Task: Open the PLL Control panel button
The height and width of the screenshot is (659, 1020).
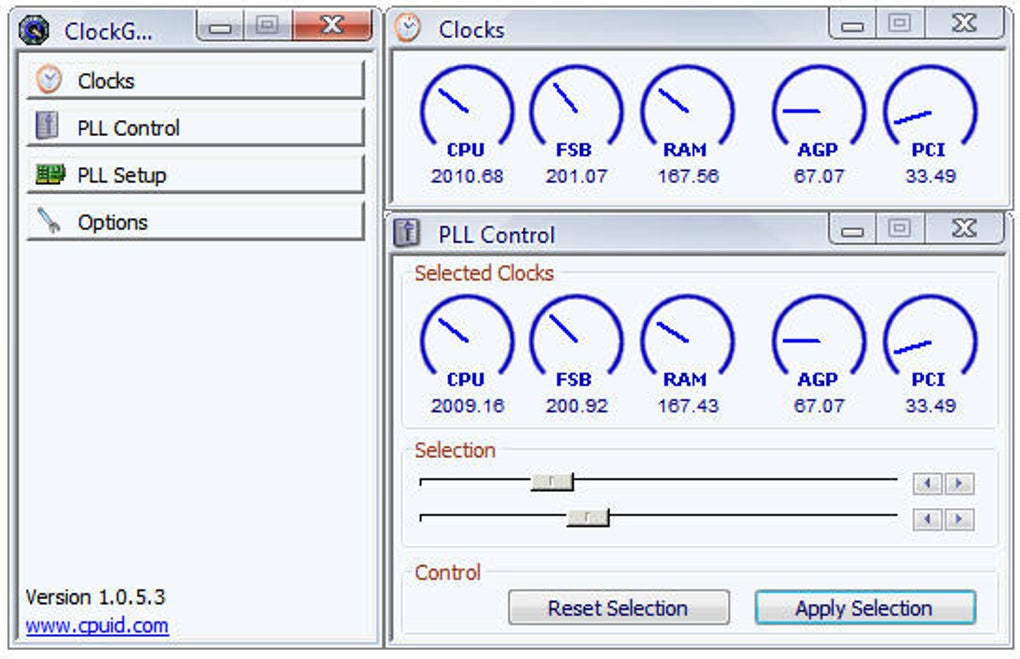Action: click(195, 128)
